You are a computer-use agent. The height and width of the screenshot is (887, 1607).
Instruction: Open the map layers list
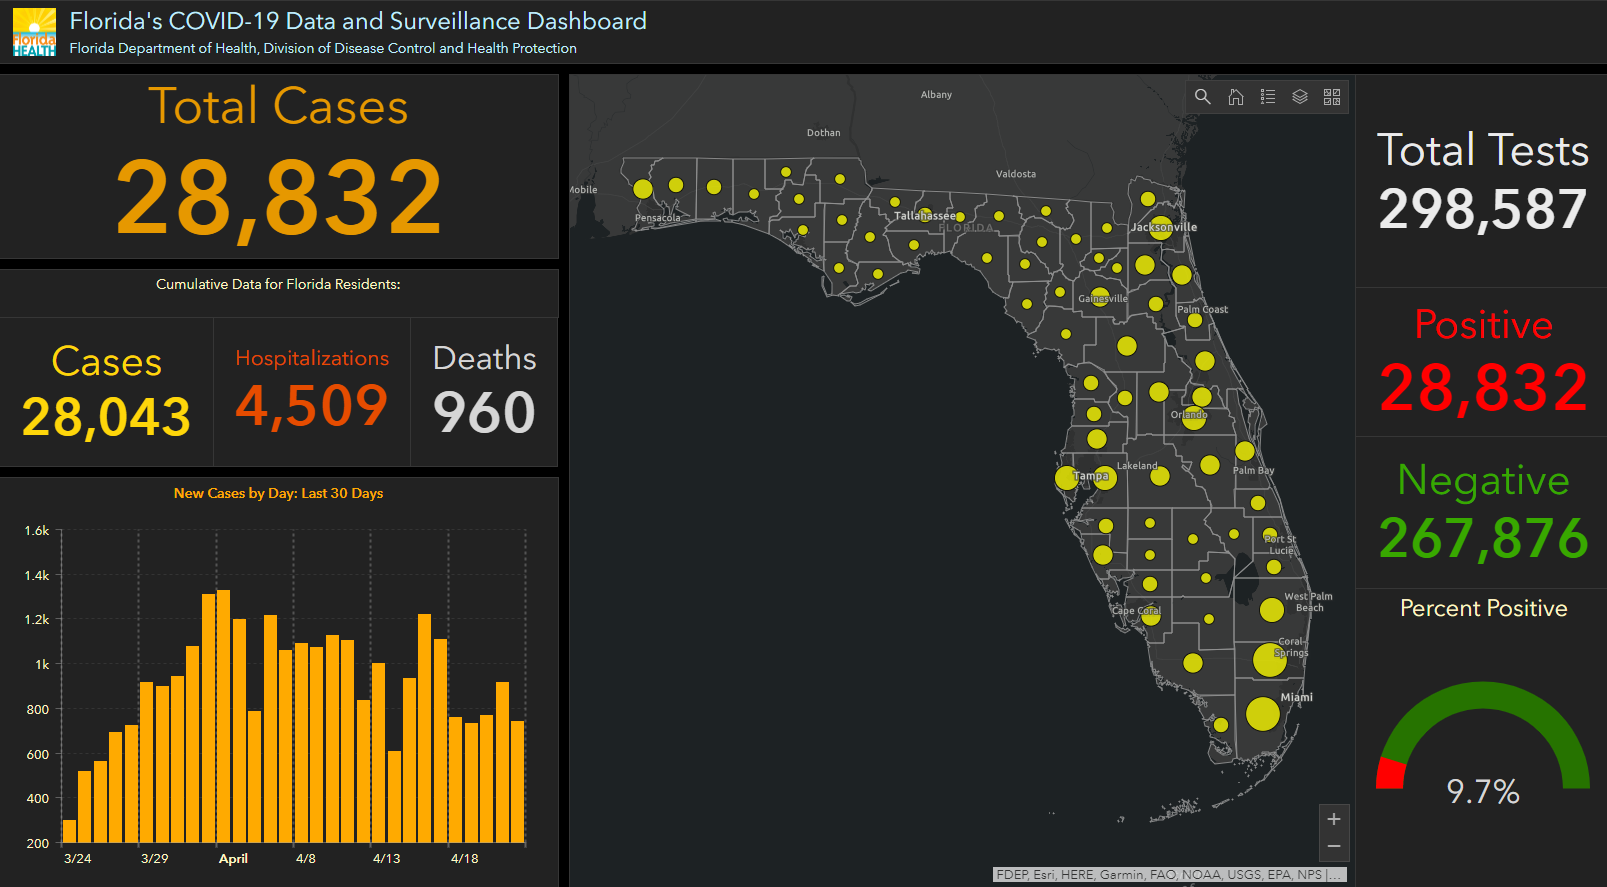point(1300,97)
